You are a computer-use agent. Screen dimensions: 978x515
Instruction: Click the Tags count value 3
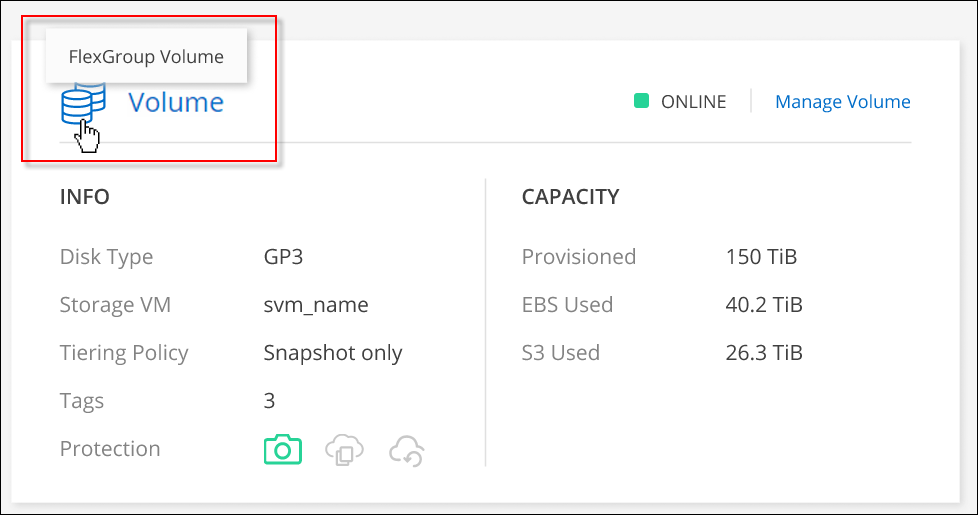(269, 401)
